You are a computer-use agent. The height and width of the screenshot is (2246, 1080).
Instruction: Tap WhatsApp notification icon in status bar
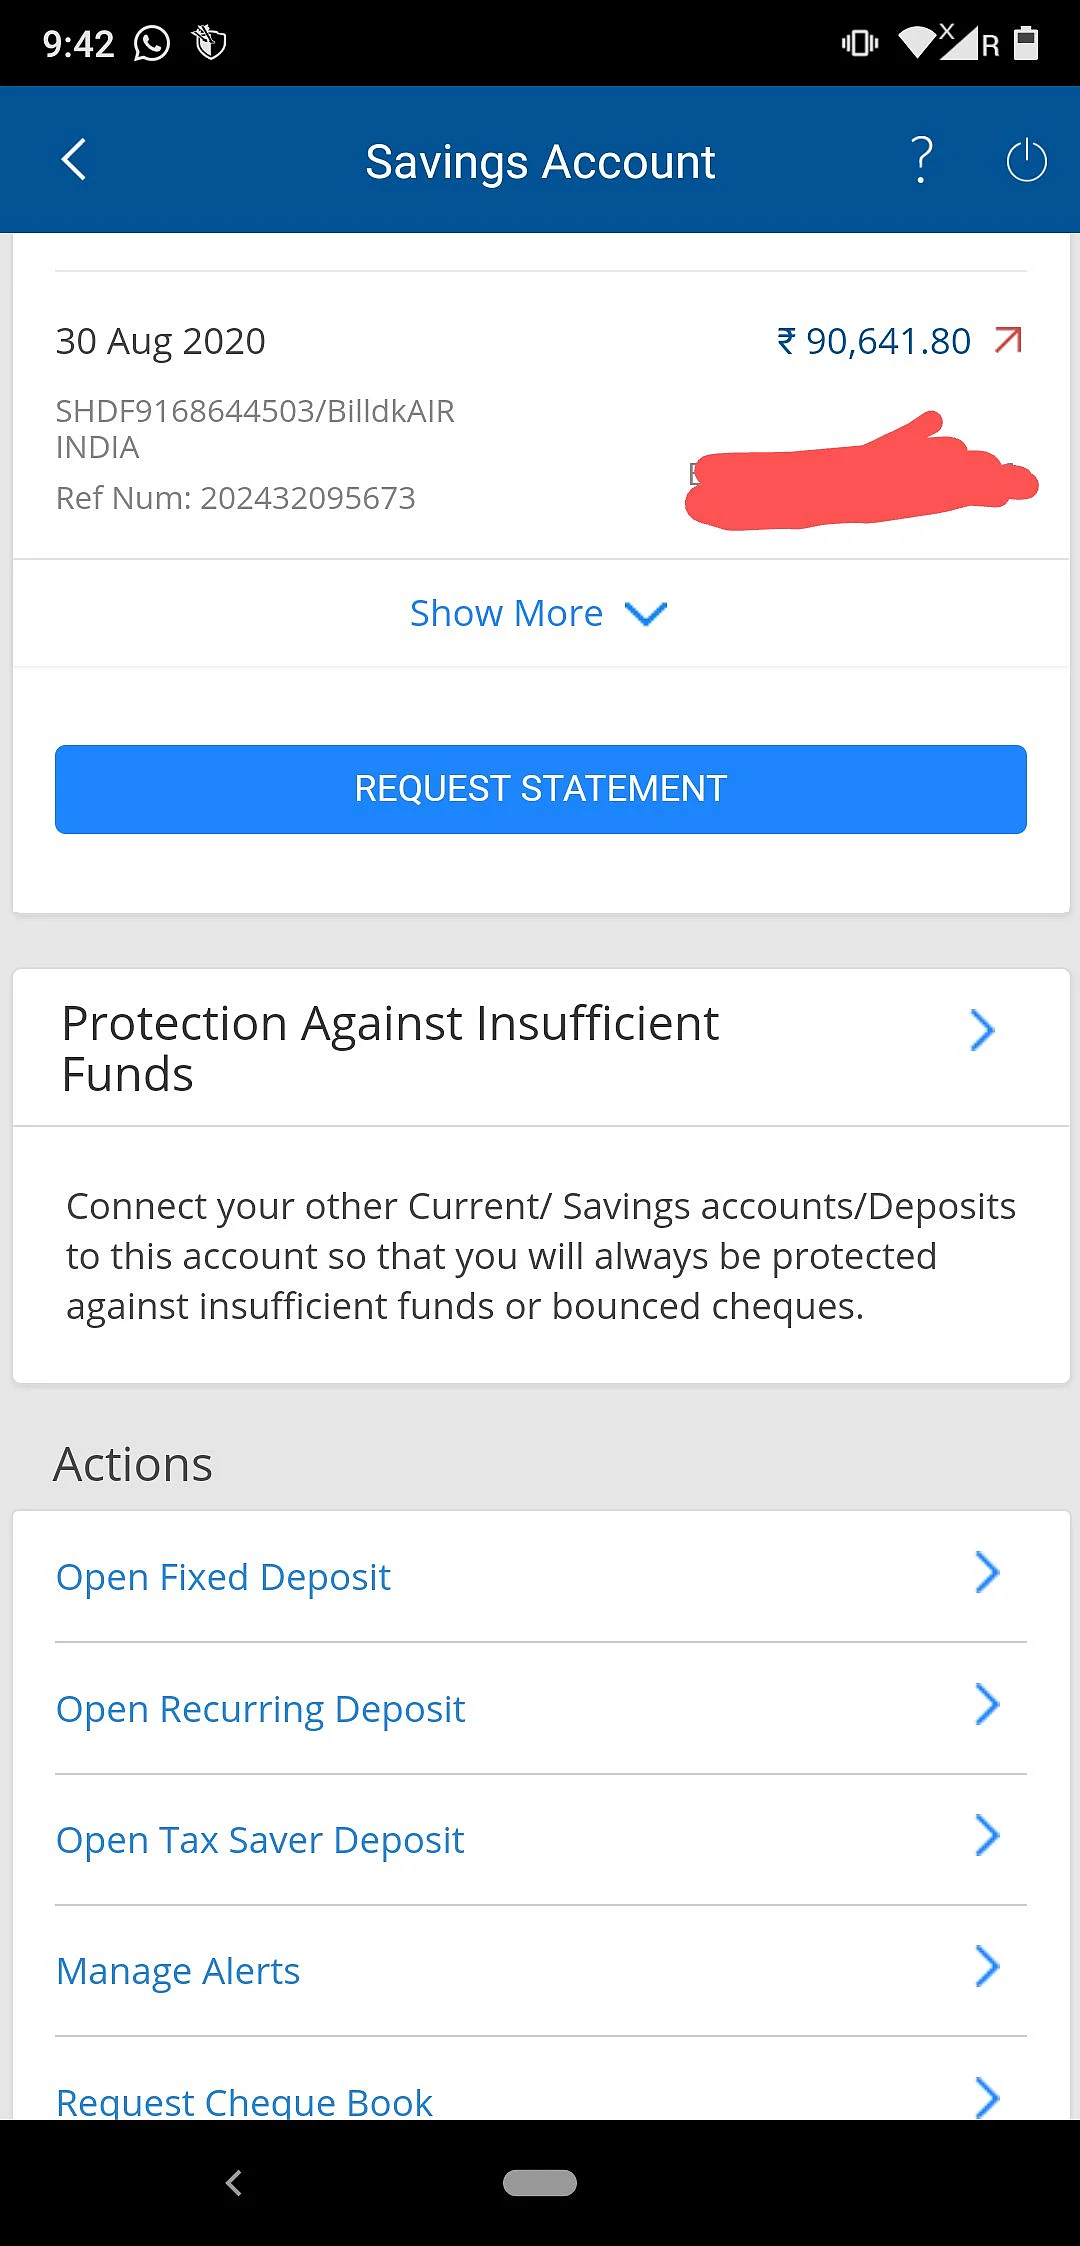pos(152,43)
